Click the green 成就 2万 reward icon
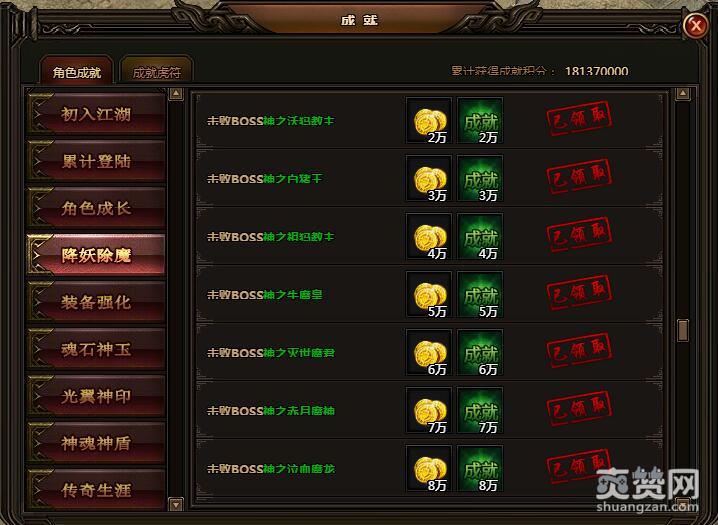This screenshot has width=718, height=525. [480, 120]
